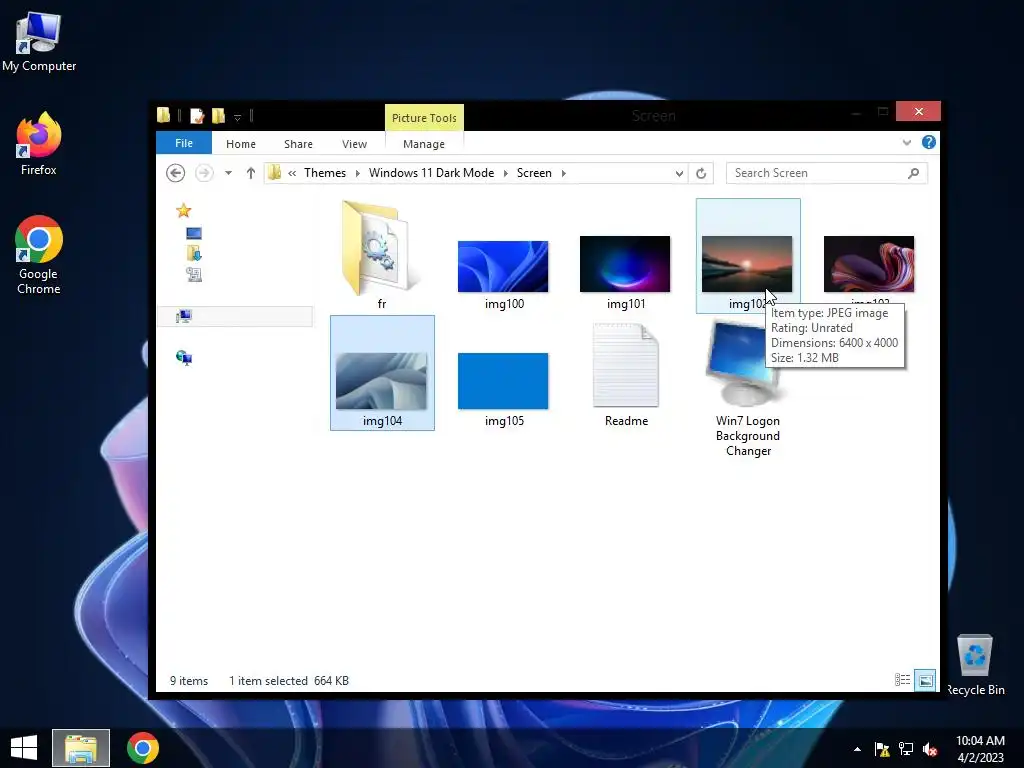The image size is (1024, 768).
Task: Select the computer item in navigation pane
Action: pyautogui.click(x=235, y=317)
